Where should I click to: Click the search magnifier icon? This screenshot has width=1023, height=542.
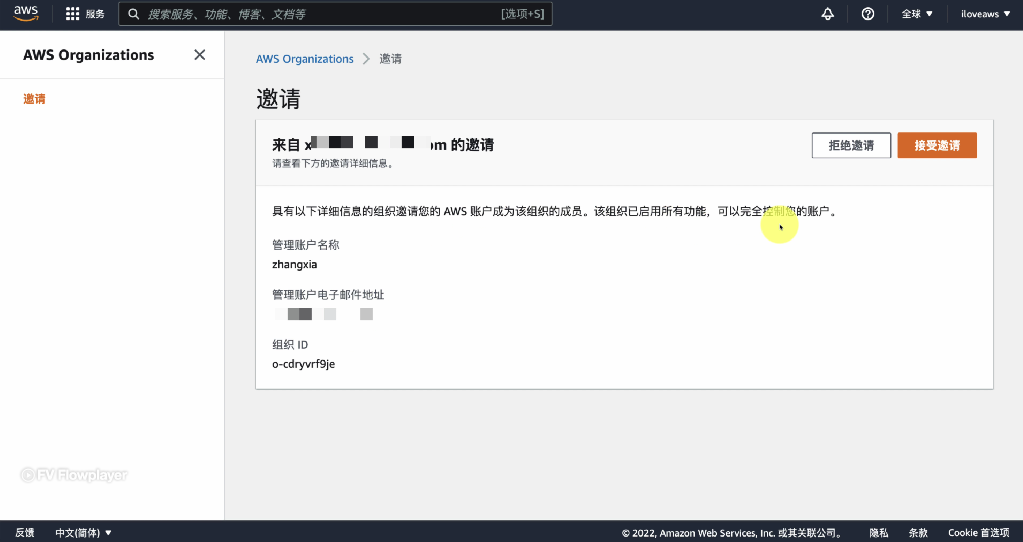click(x=134, y=14)
